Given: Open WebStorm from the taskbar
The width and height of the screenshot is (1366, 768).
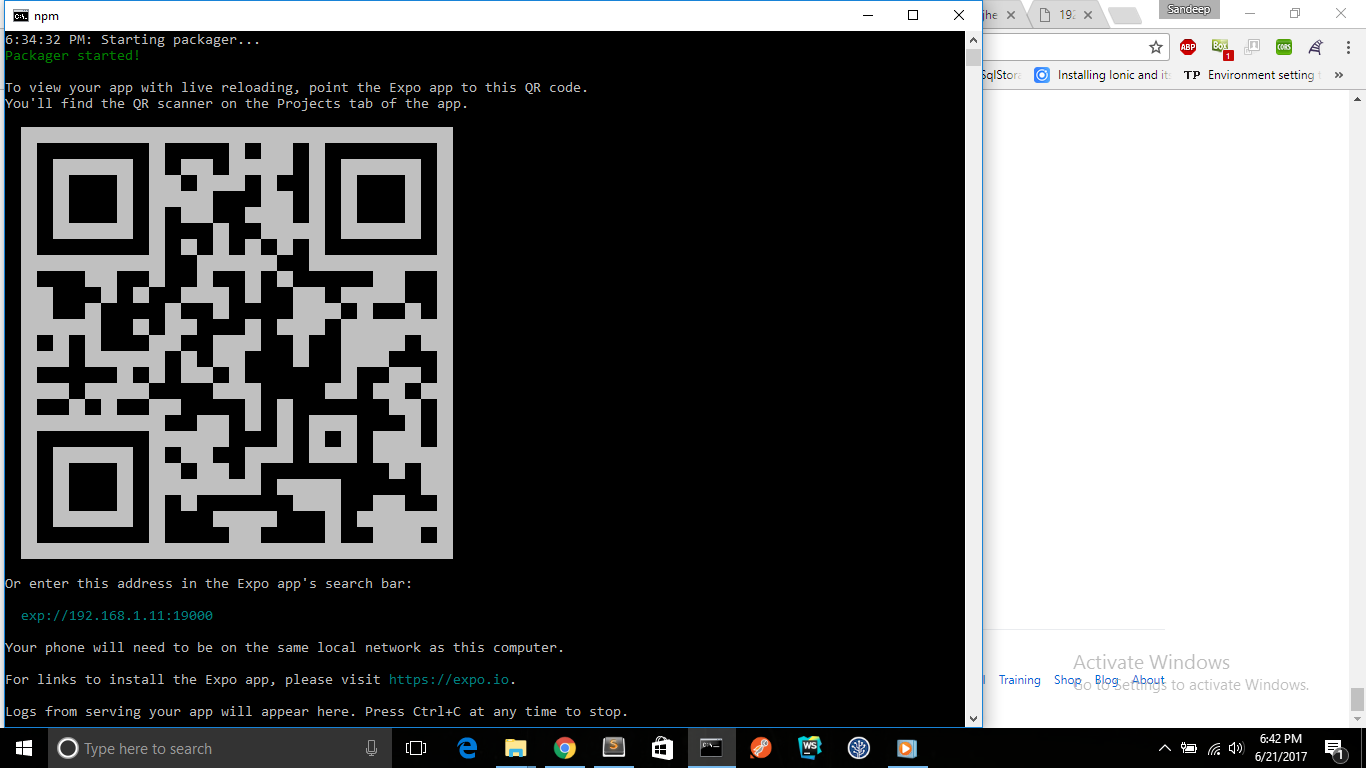Looking at the screenshot, I should [x=809, y=748].
